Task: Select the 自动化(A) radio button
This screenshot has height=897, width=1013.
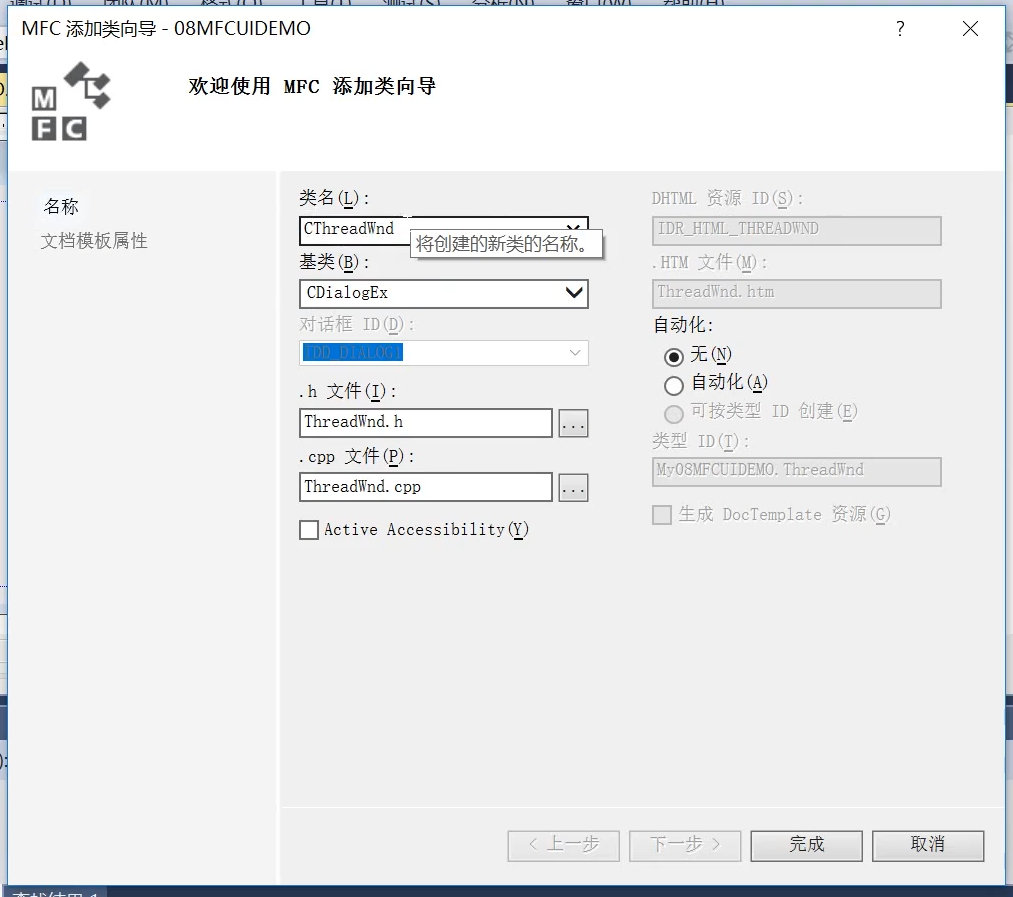Action: (x=673, y=385)
